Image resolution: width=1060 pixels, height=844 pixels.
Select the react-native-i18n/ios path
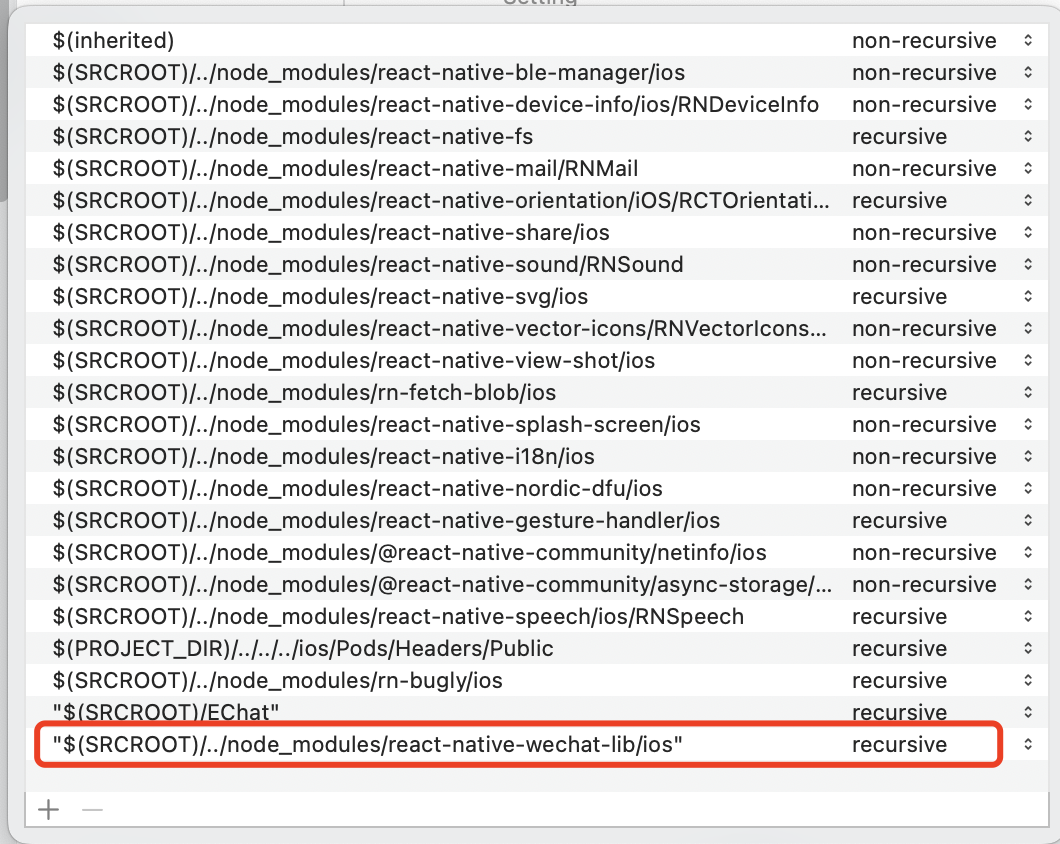pos(324,456)
